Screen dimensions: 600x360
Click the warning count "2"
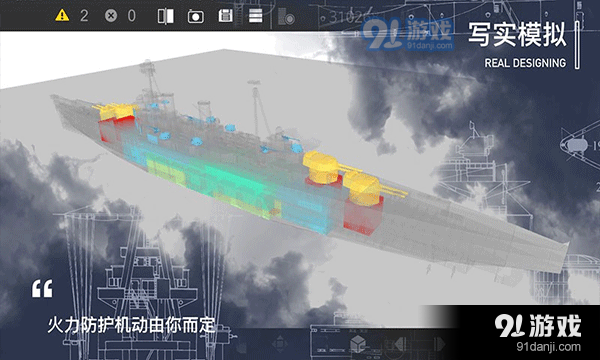point(84,16)
